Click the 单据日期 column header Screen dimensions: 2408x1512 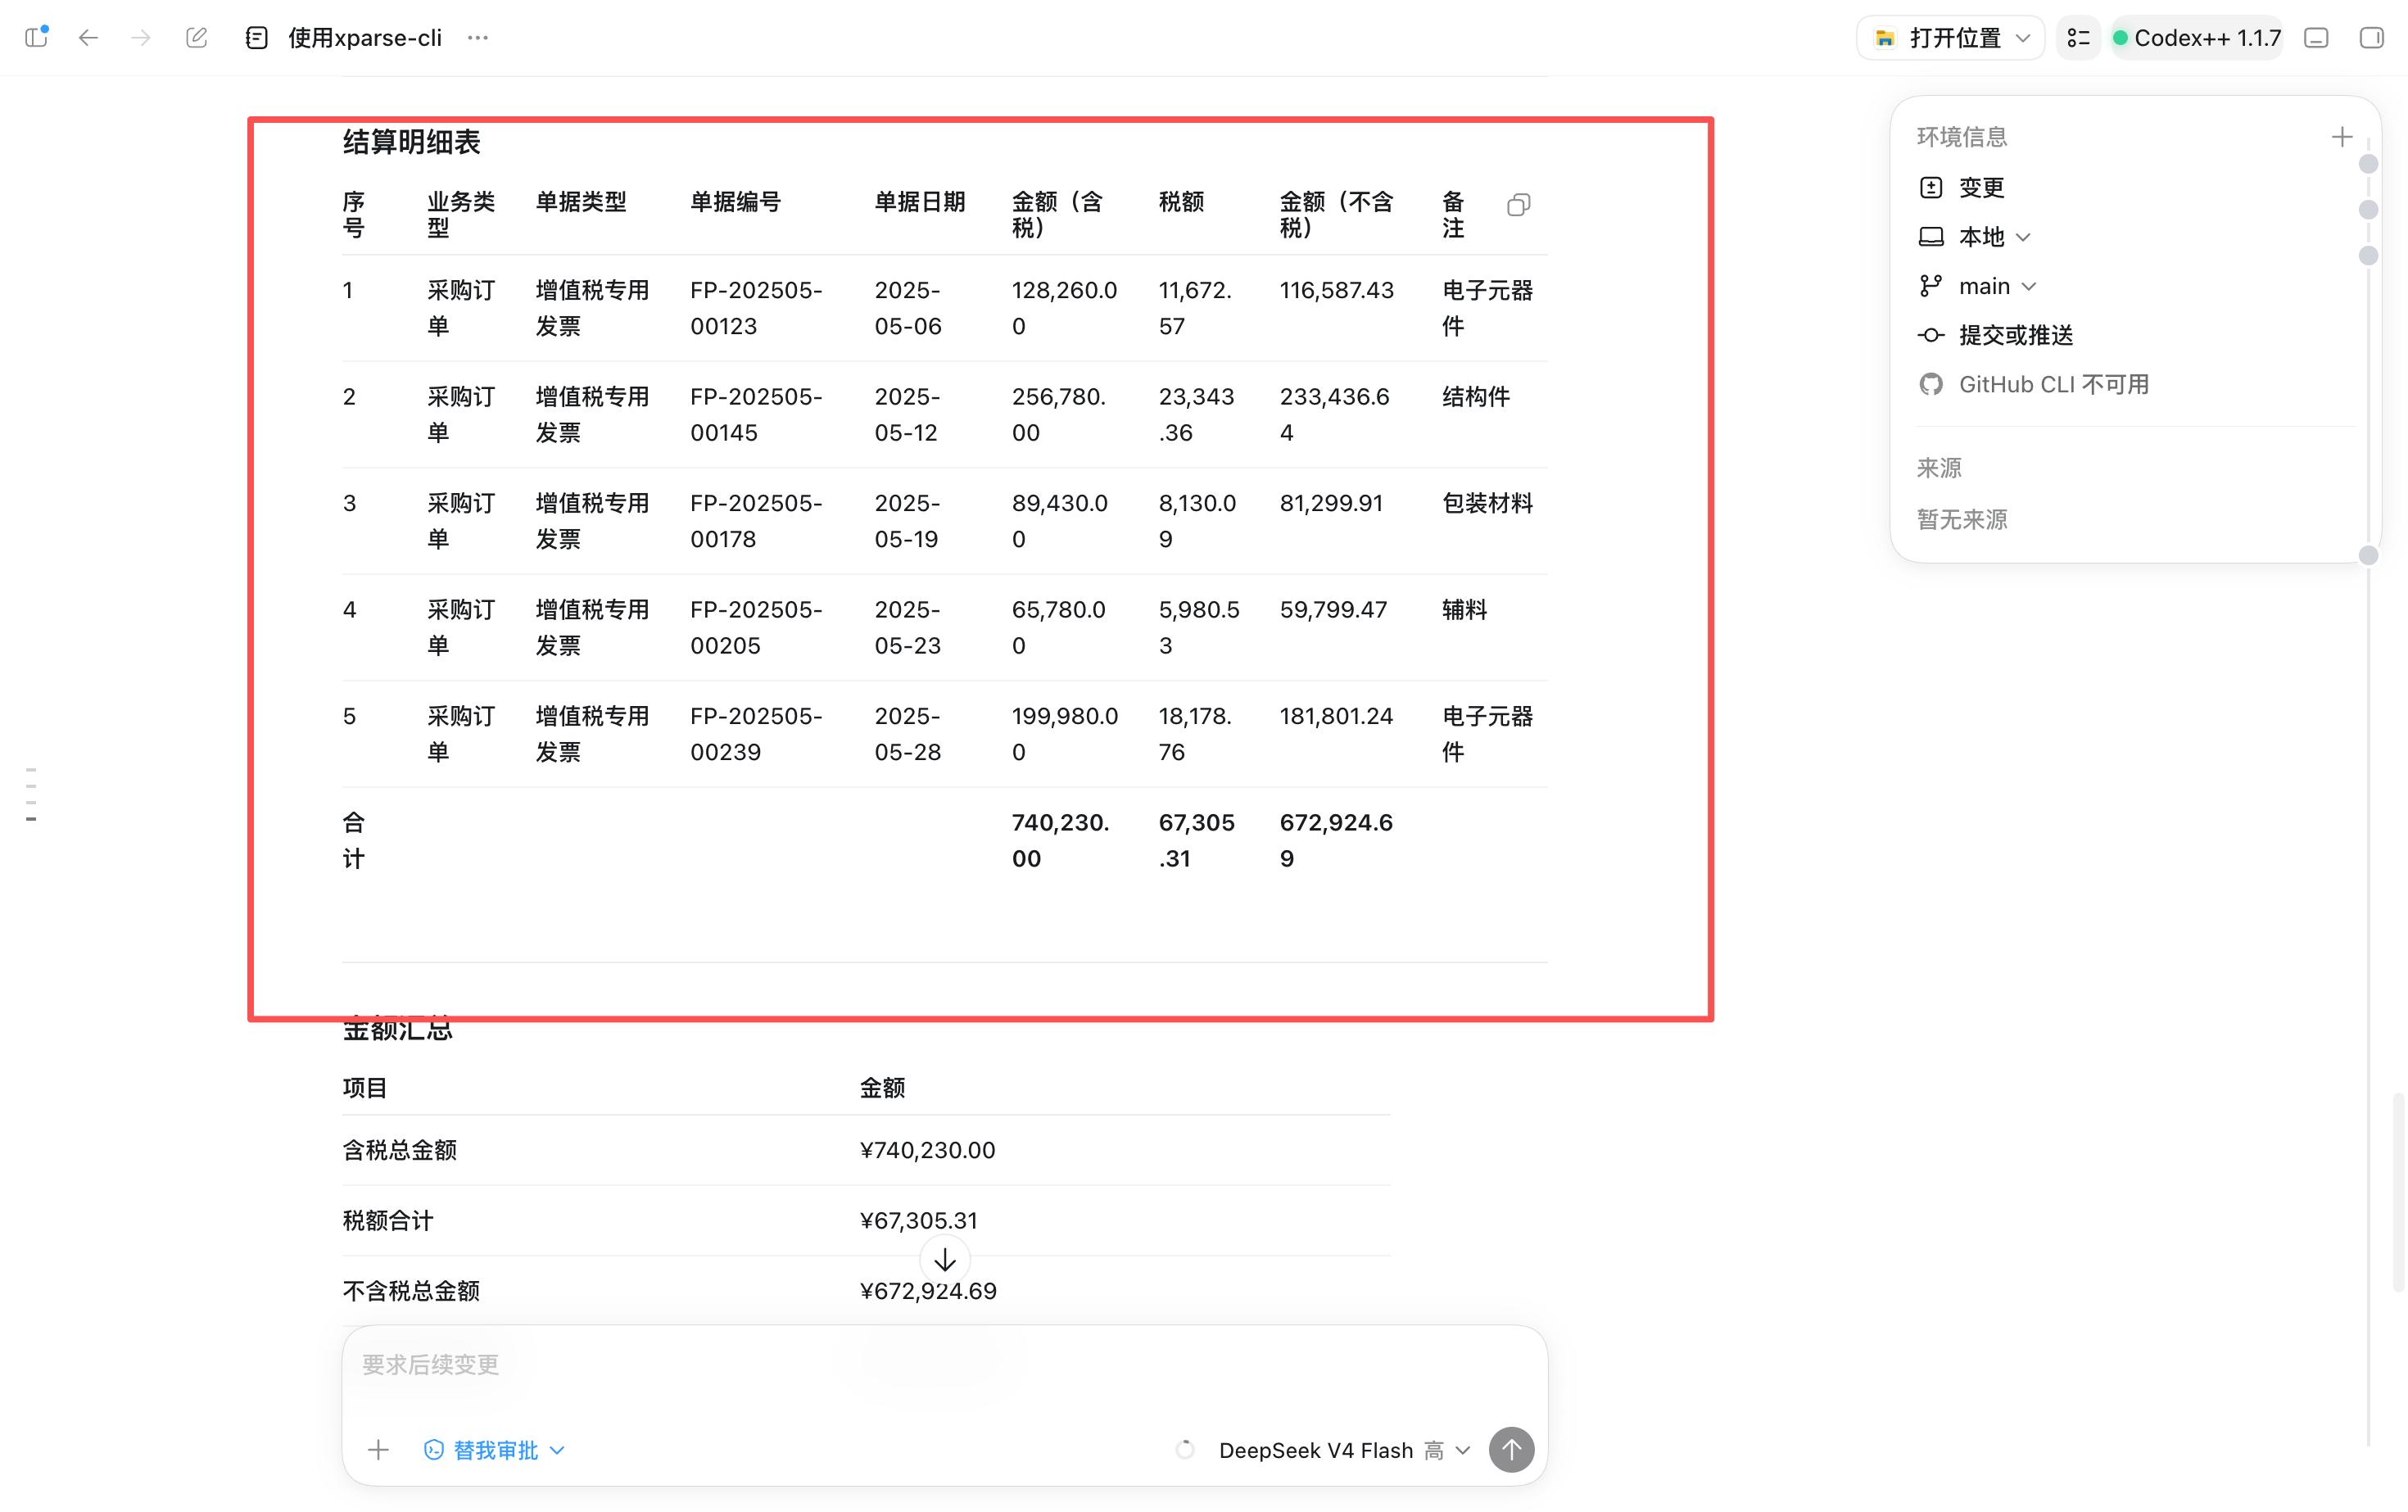(920, 202)
